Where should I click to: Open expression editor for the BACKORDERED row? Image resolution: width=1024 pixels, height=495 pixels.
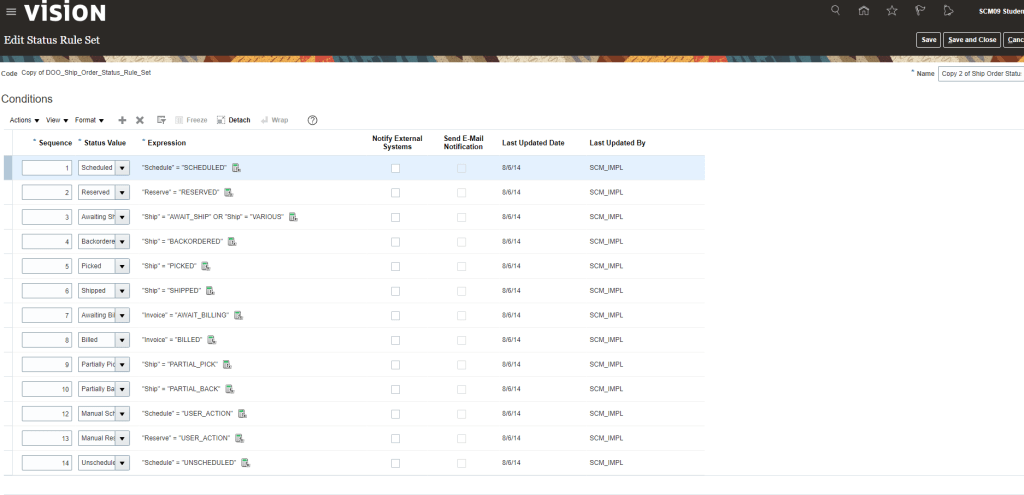click(232, 242)
